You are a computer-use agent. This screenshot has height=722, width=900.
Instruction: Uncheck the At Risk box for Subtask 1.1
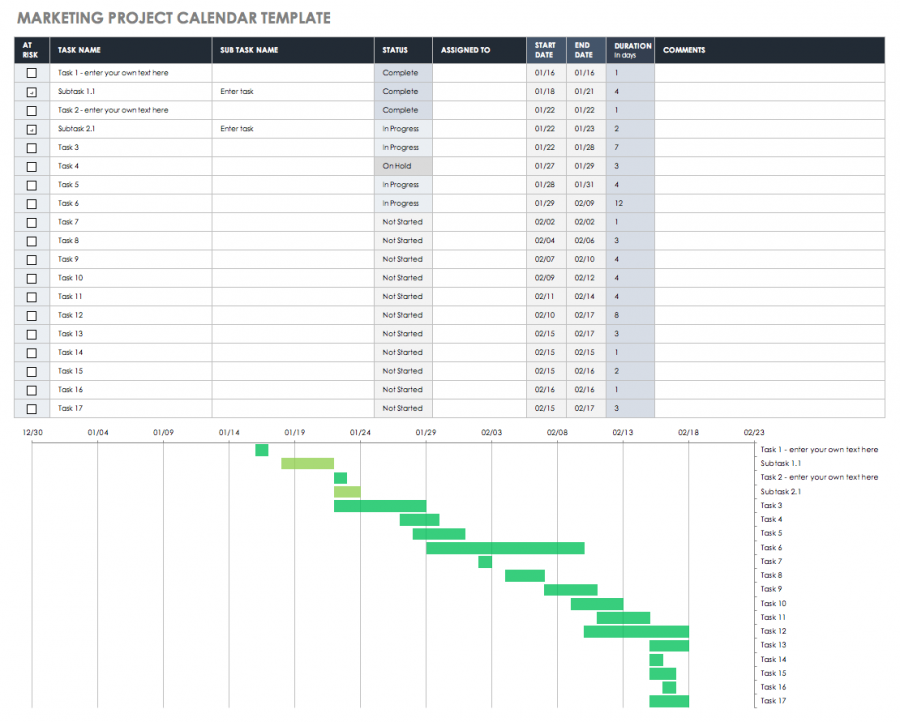(x=31, y=91)
